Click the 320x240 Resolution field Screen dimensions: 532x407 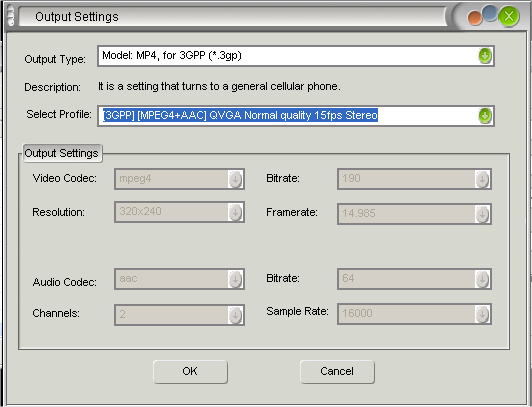pyautogui.click(x=179, y=212)
